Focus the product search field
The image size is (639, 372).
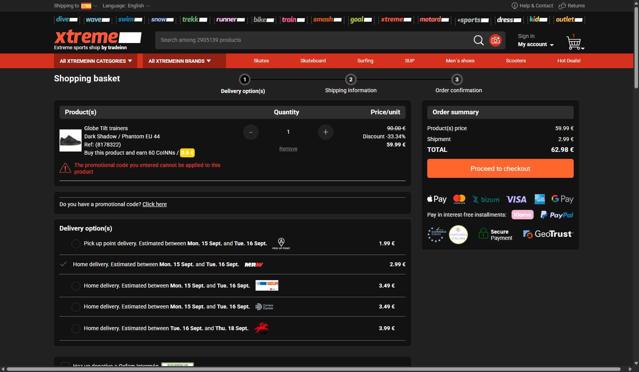coord(314,40)
